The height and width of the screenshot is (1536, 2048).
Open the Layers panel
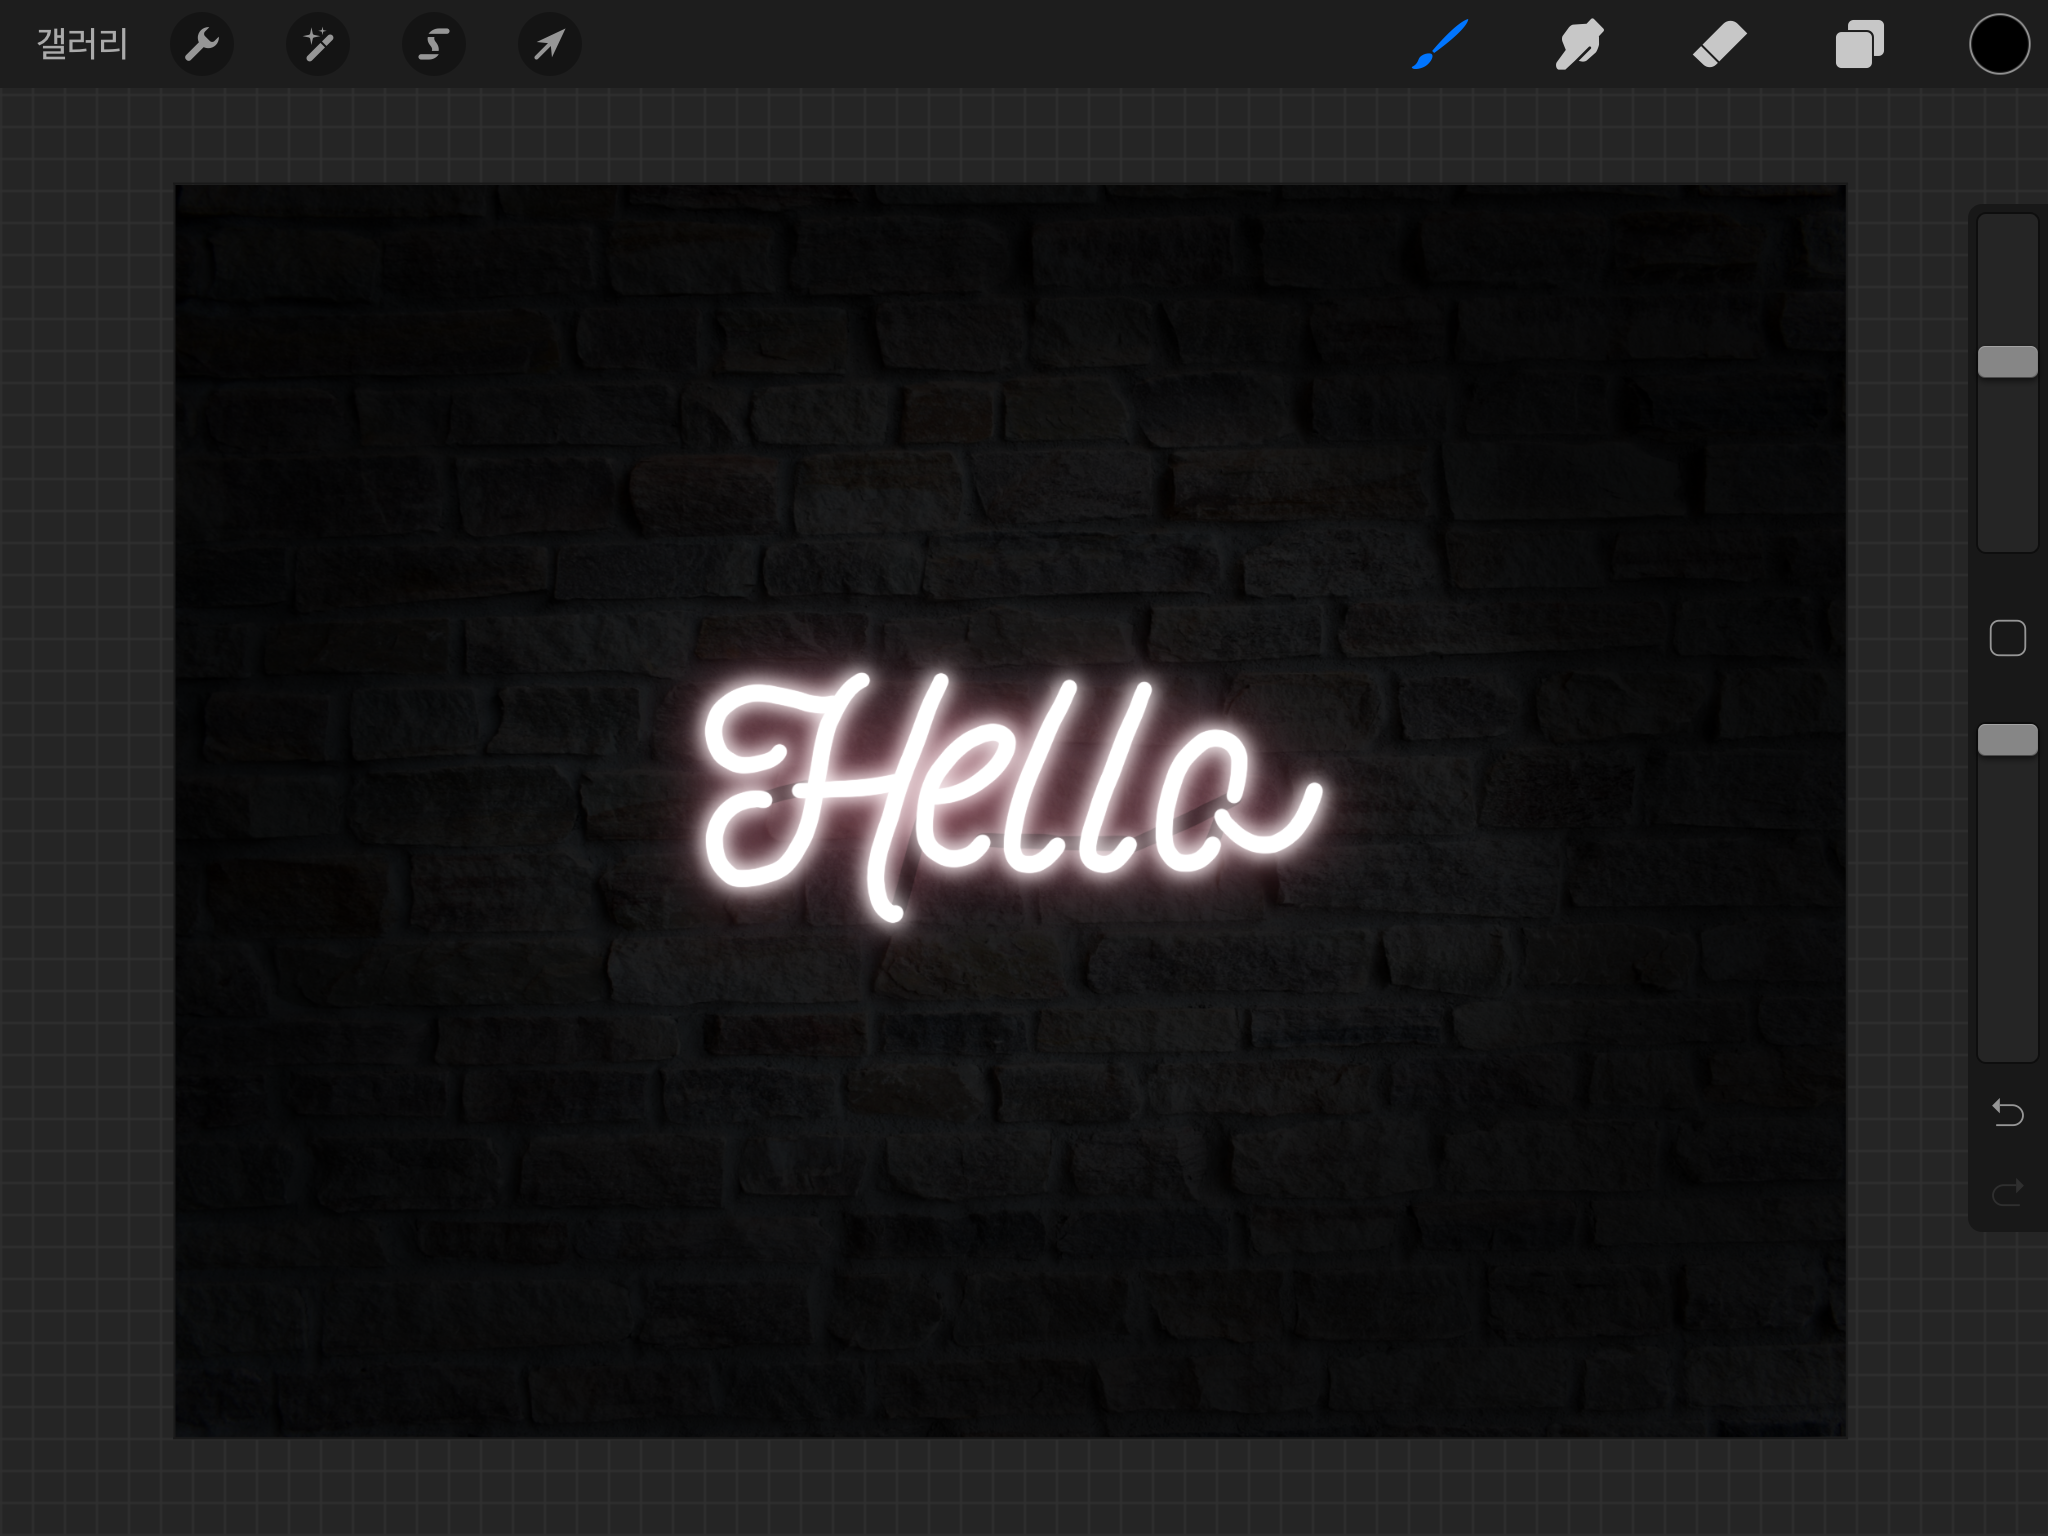pos(1859,44)
